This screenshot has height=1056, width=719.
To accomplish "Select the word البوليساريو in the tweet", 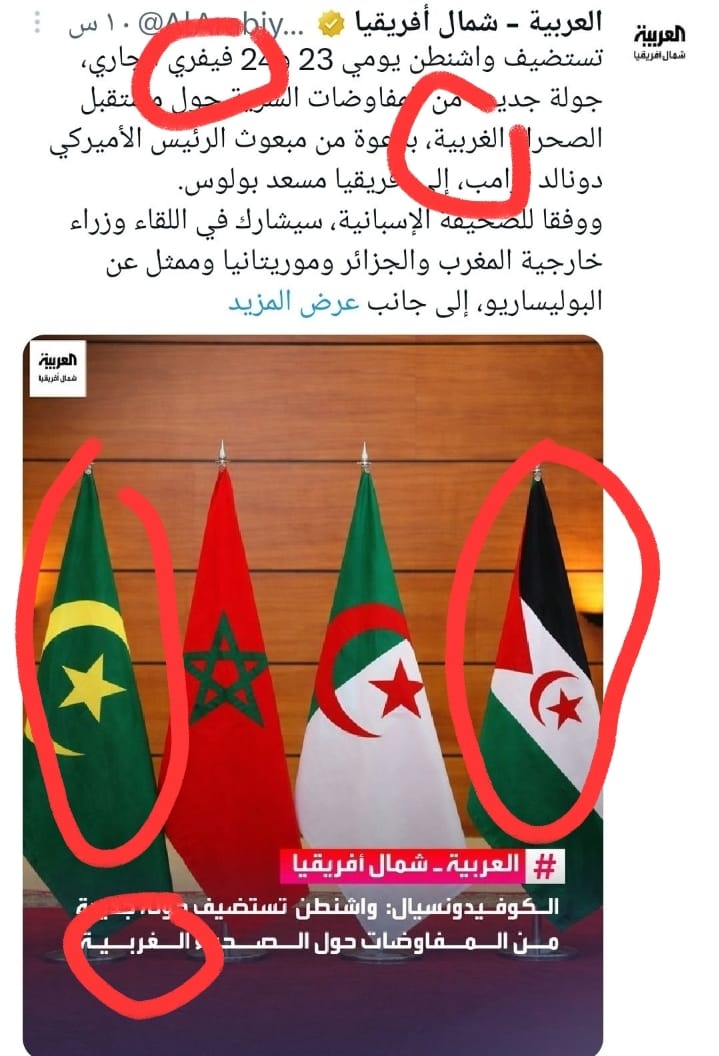I will point(541,302).
